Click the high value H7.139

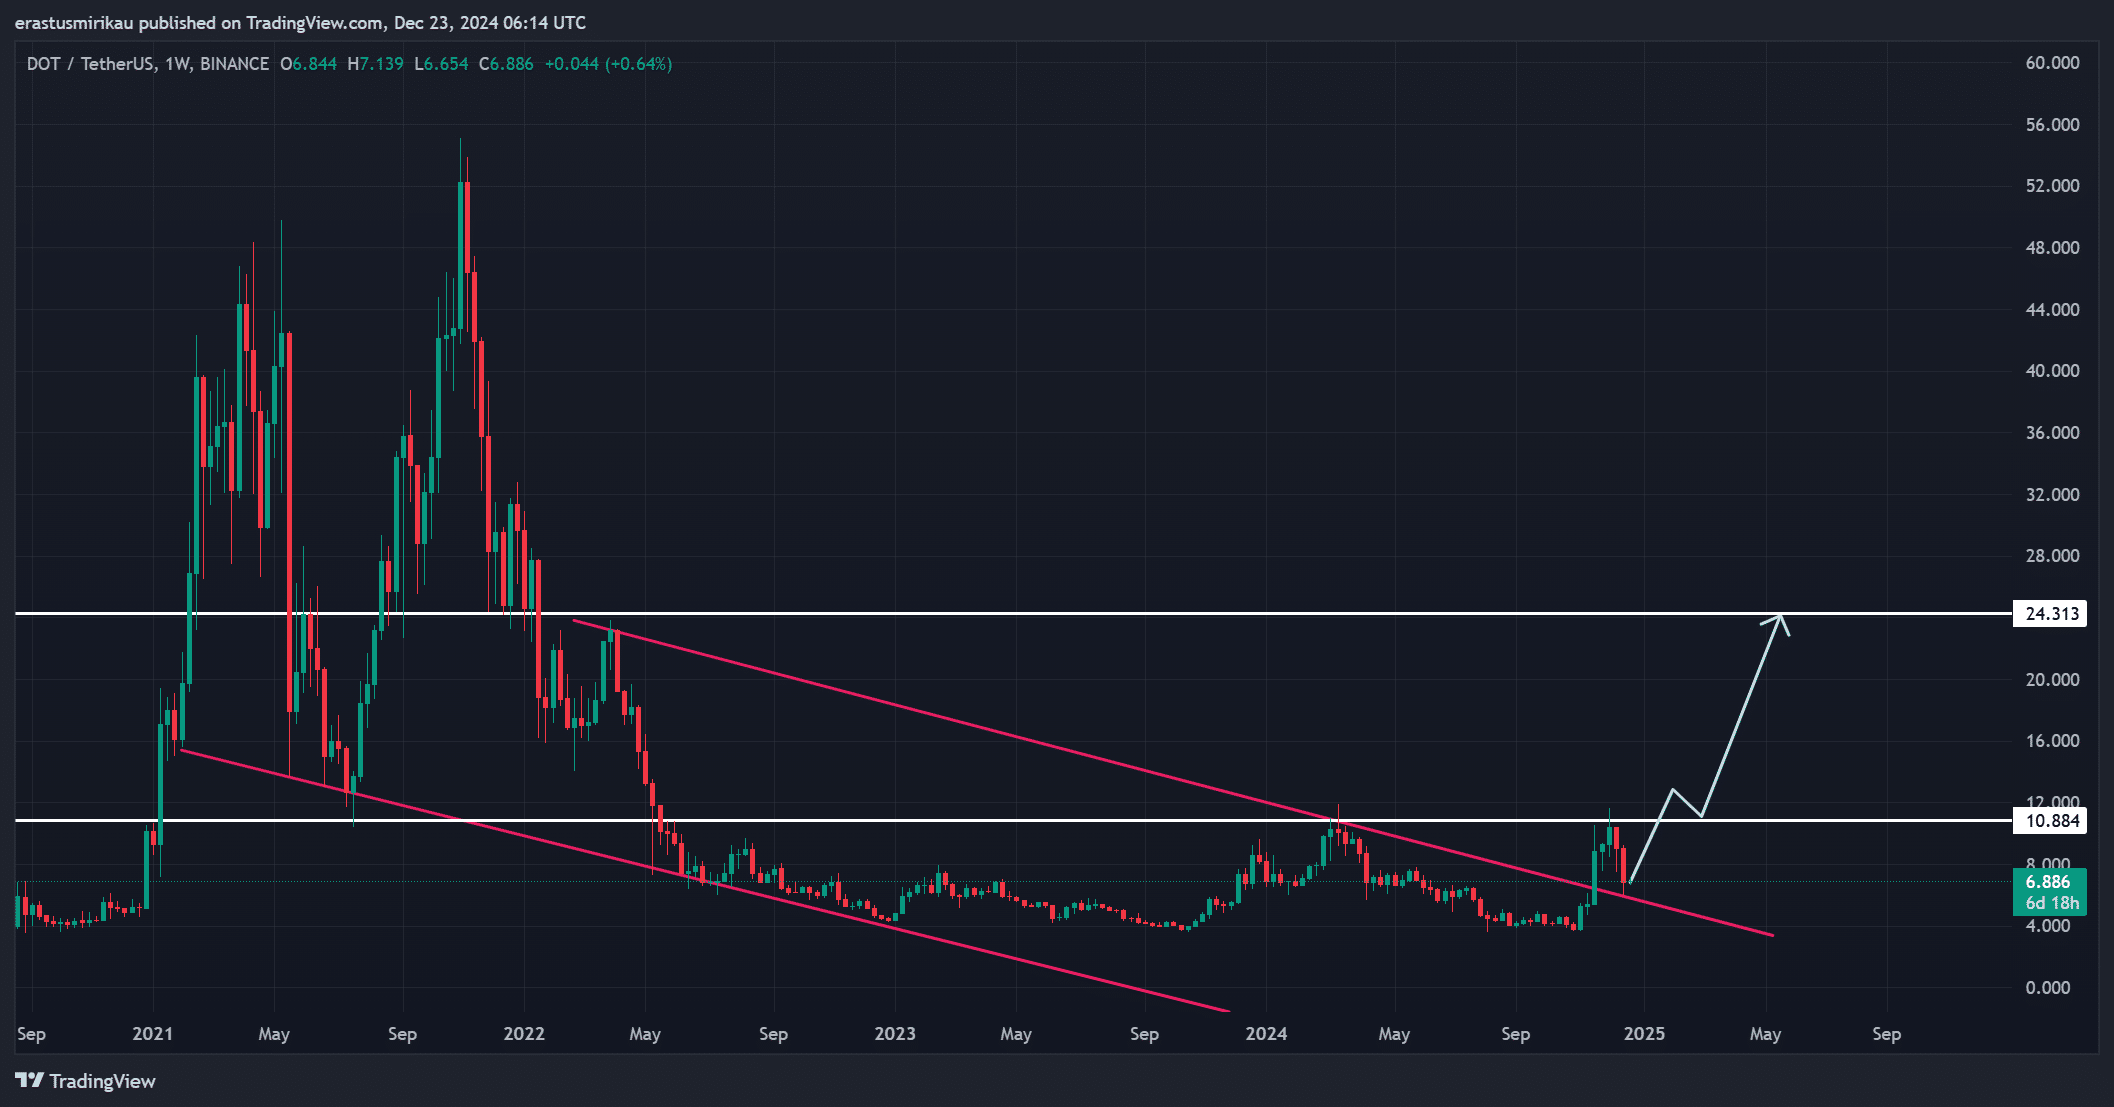coord(375,64)
